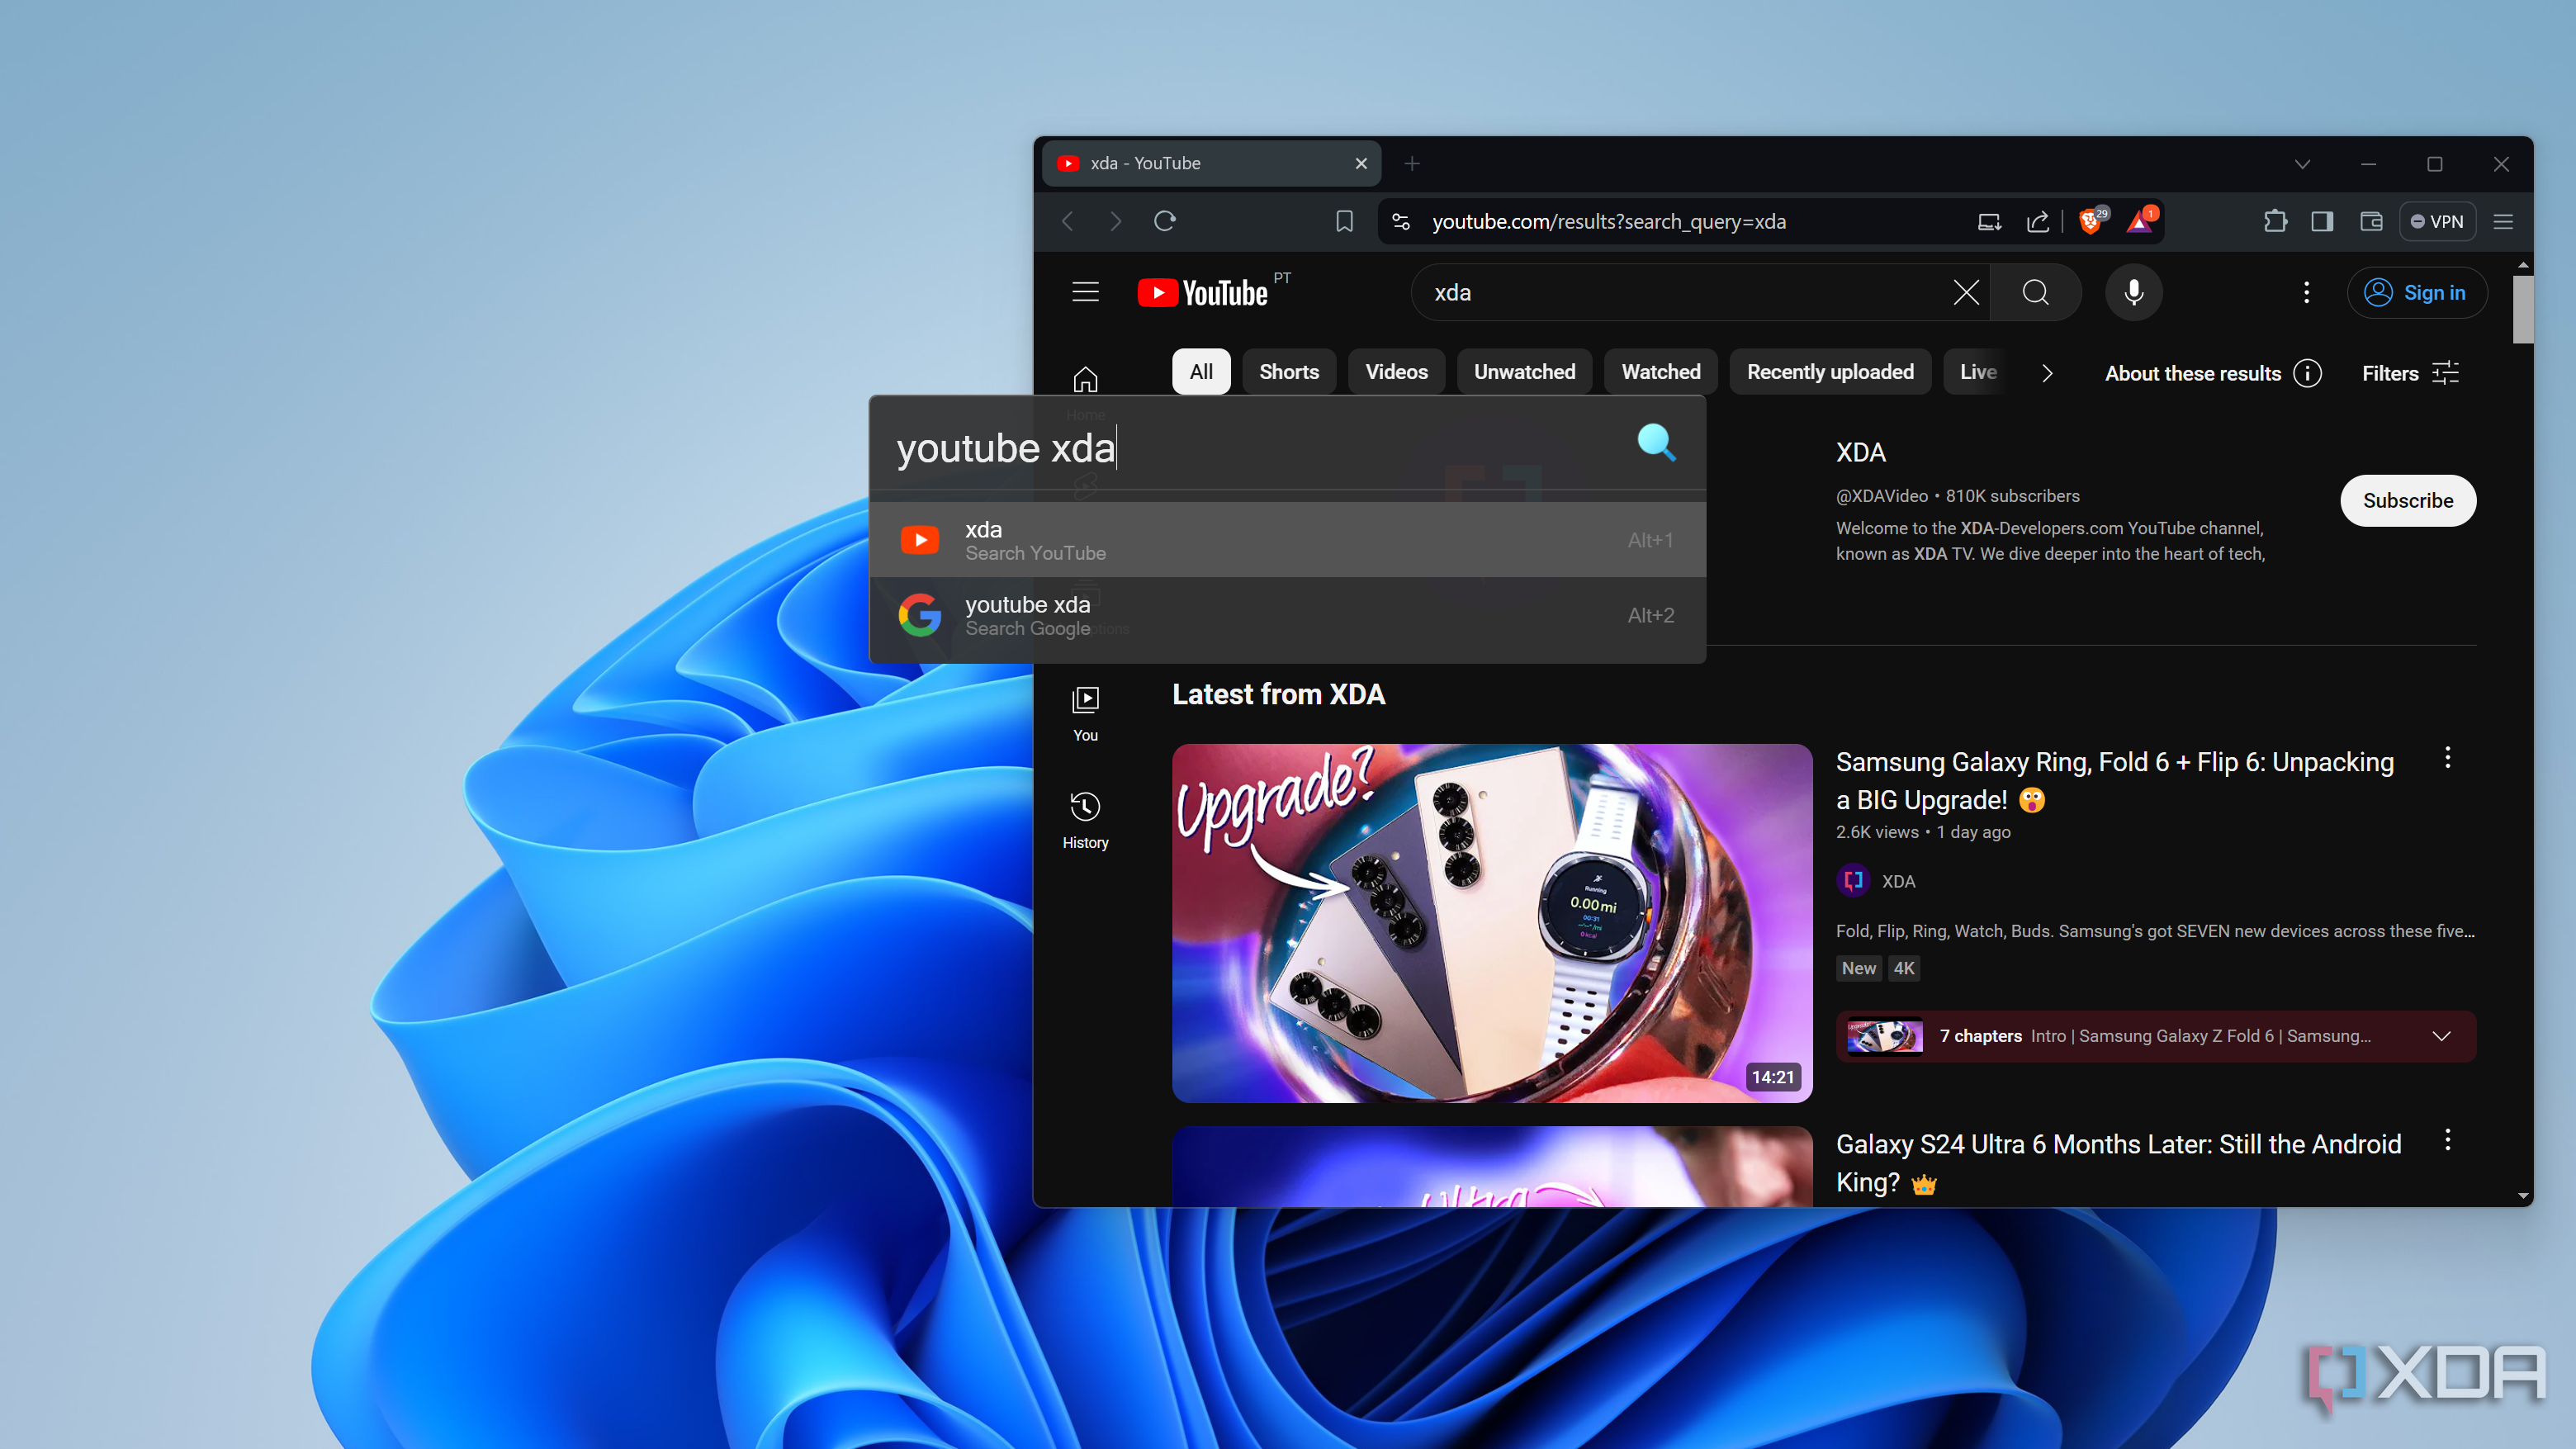Reload the YouTube page
The height and width of the screenshot is (1449, 2576).
pyautogui.click(x=1165, y=221)
